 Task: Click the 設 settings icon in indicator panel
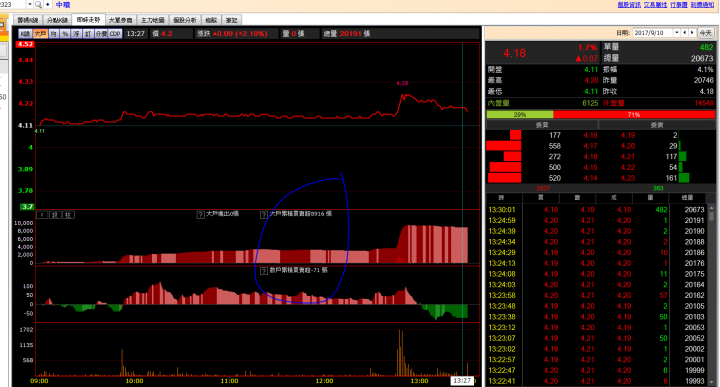point(55,215)
